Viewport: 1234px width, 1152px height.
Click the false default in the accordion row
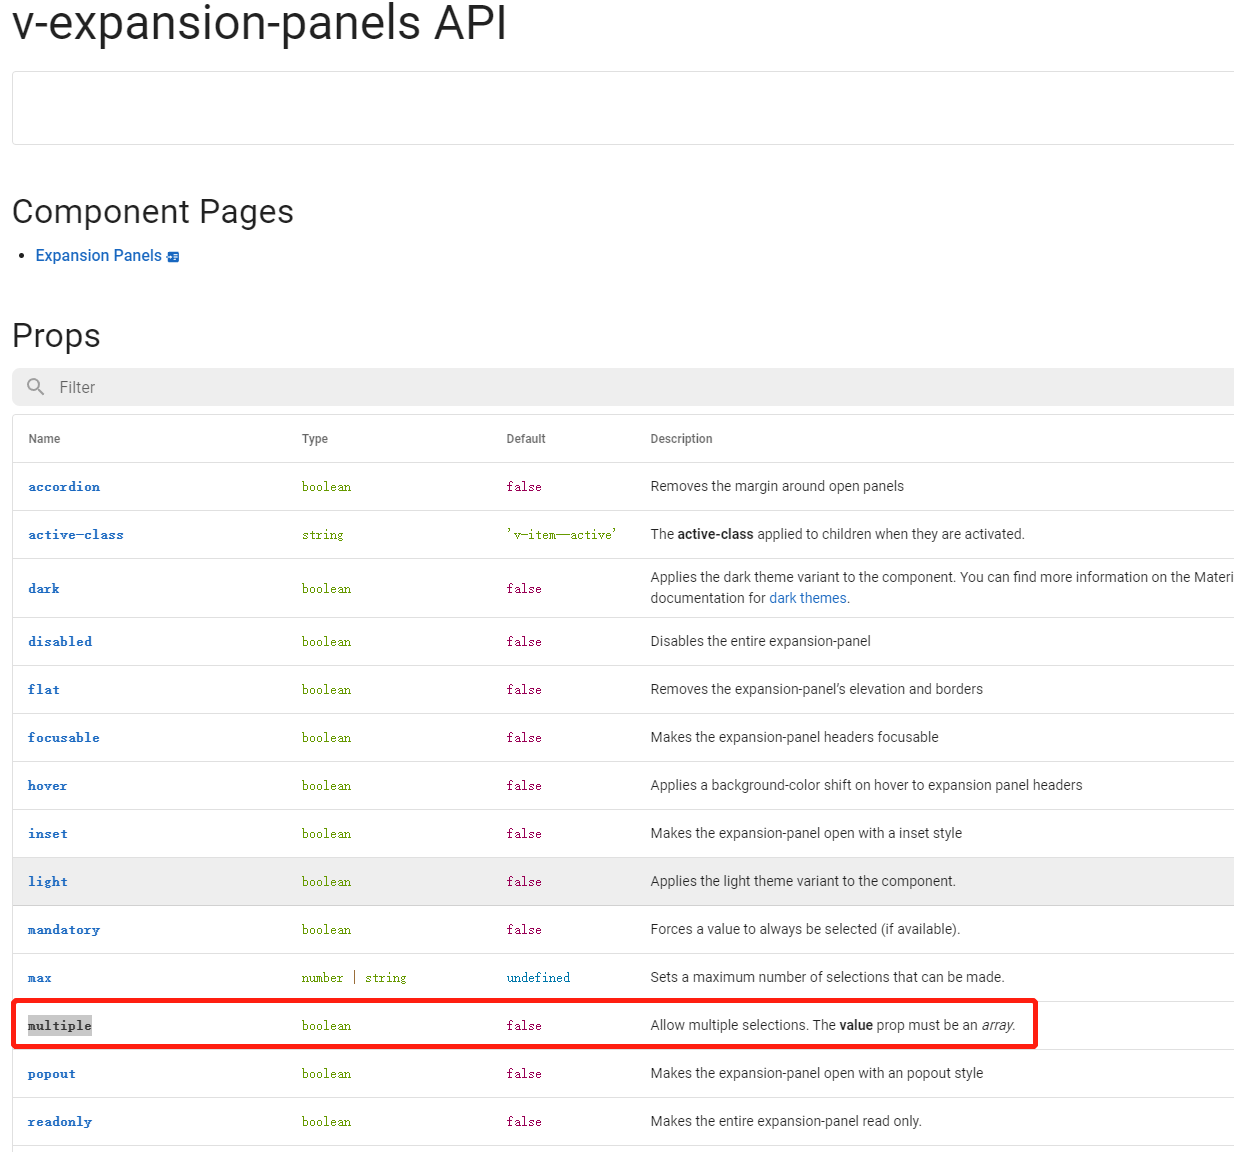tap(524, 487)
